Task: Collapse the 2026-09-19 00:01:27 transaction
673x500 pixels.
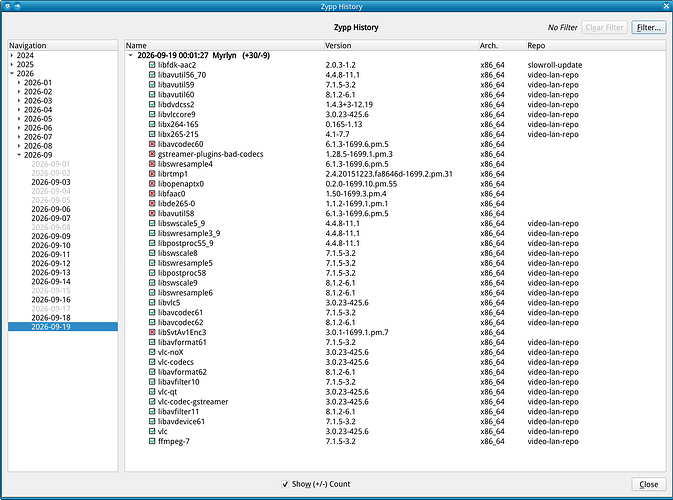Action: click(131, 55)
